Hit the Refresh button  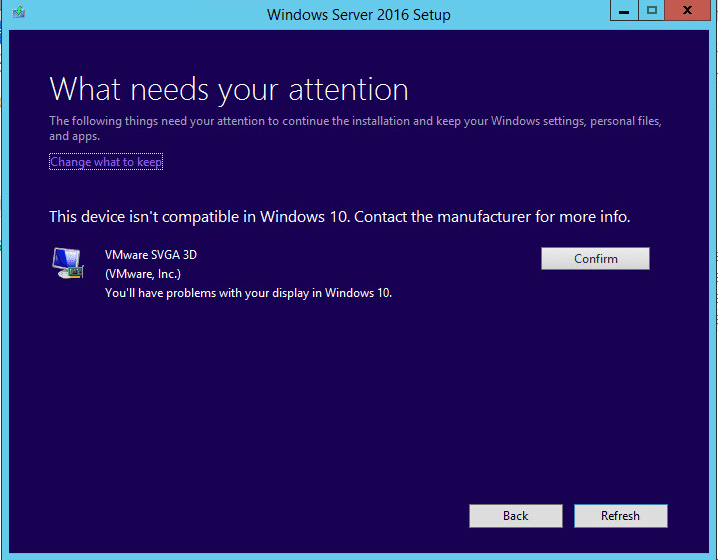(620, 516)
